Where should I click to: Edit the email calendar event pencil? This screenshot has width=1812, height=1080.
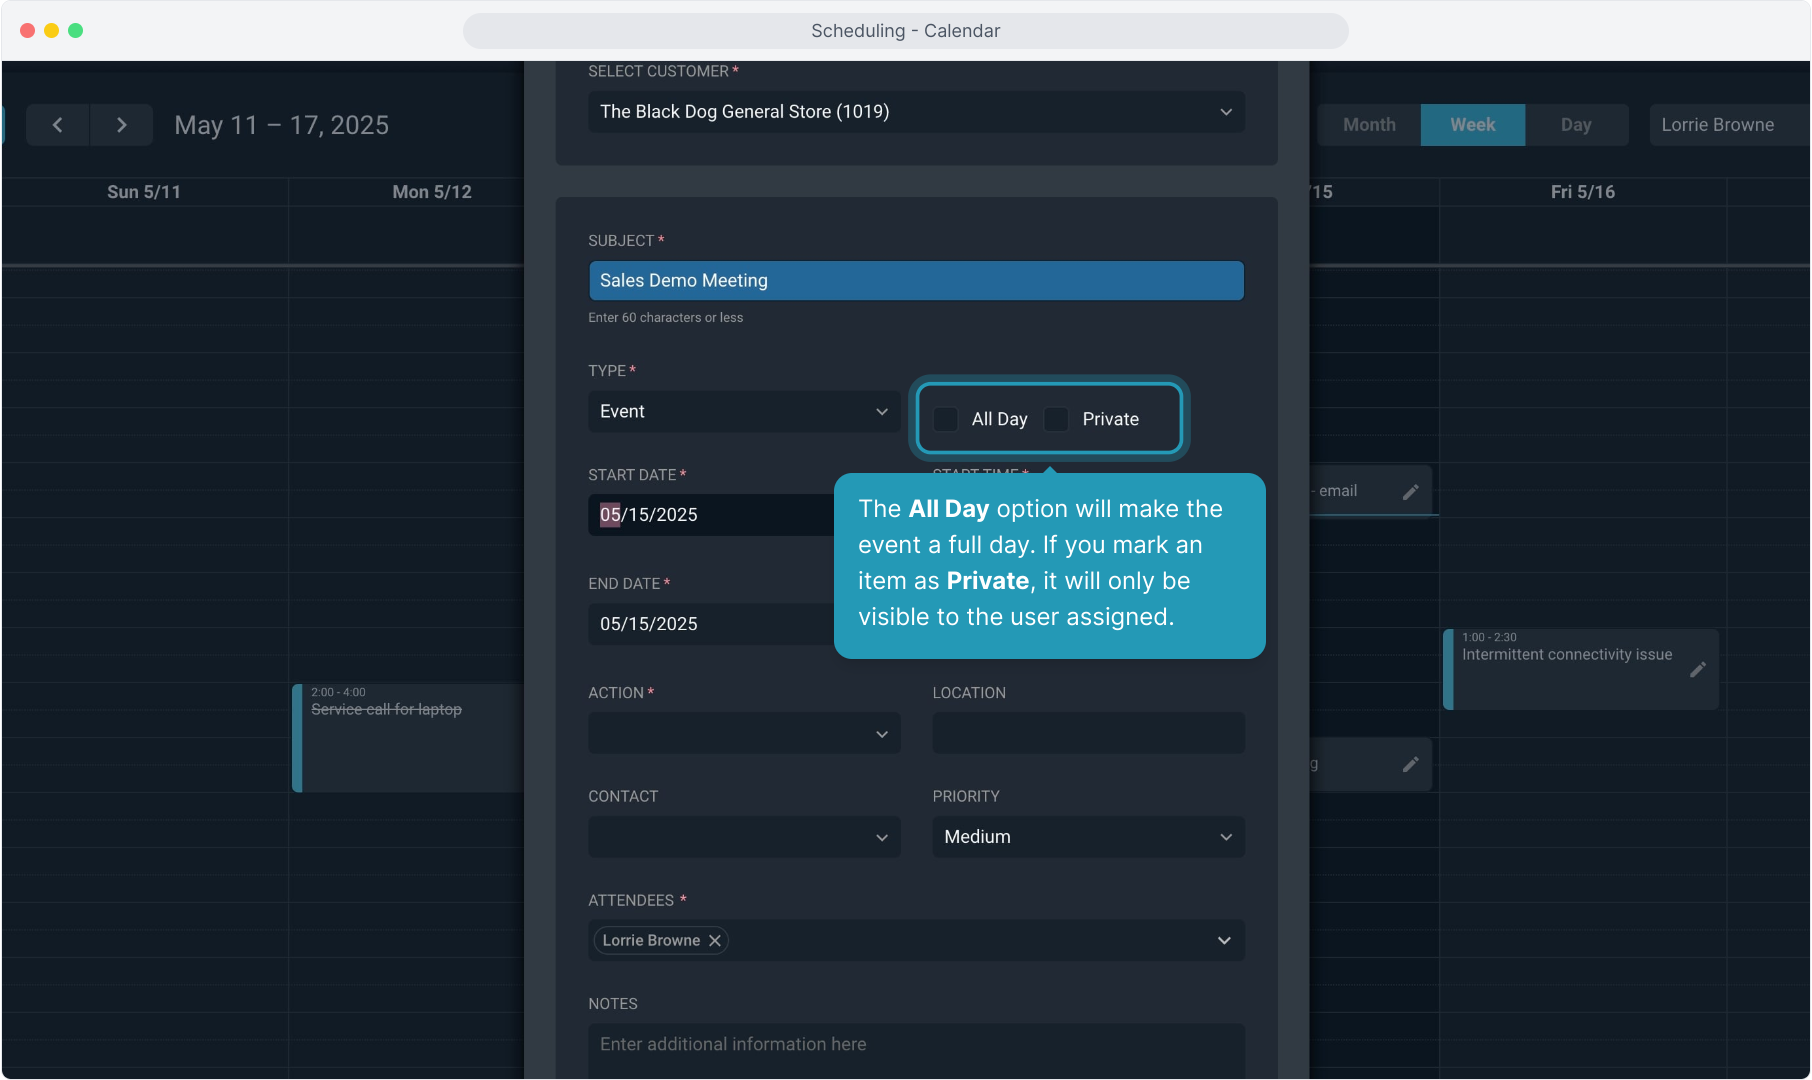pos(1410,492)
